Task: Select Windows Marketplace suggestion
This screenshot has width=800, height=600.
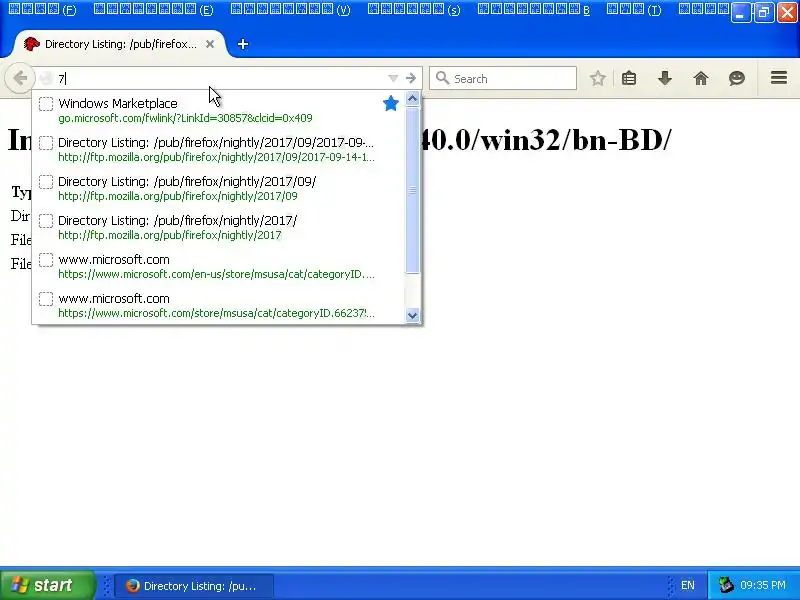Action: tap(219, 110)
